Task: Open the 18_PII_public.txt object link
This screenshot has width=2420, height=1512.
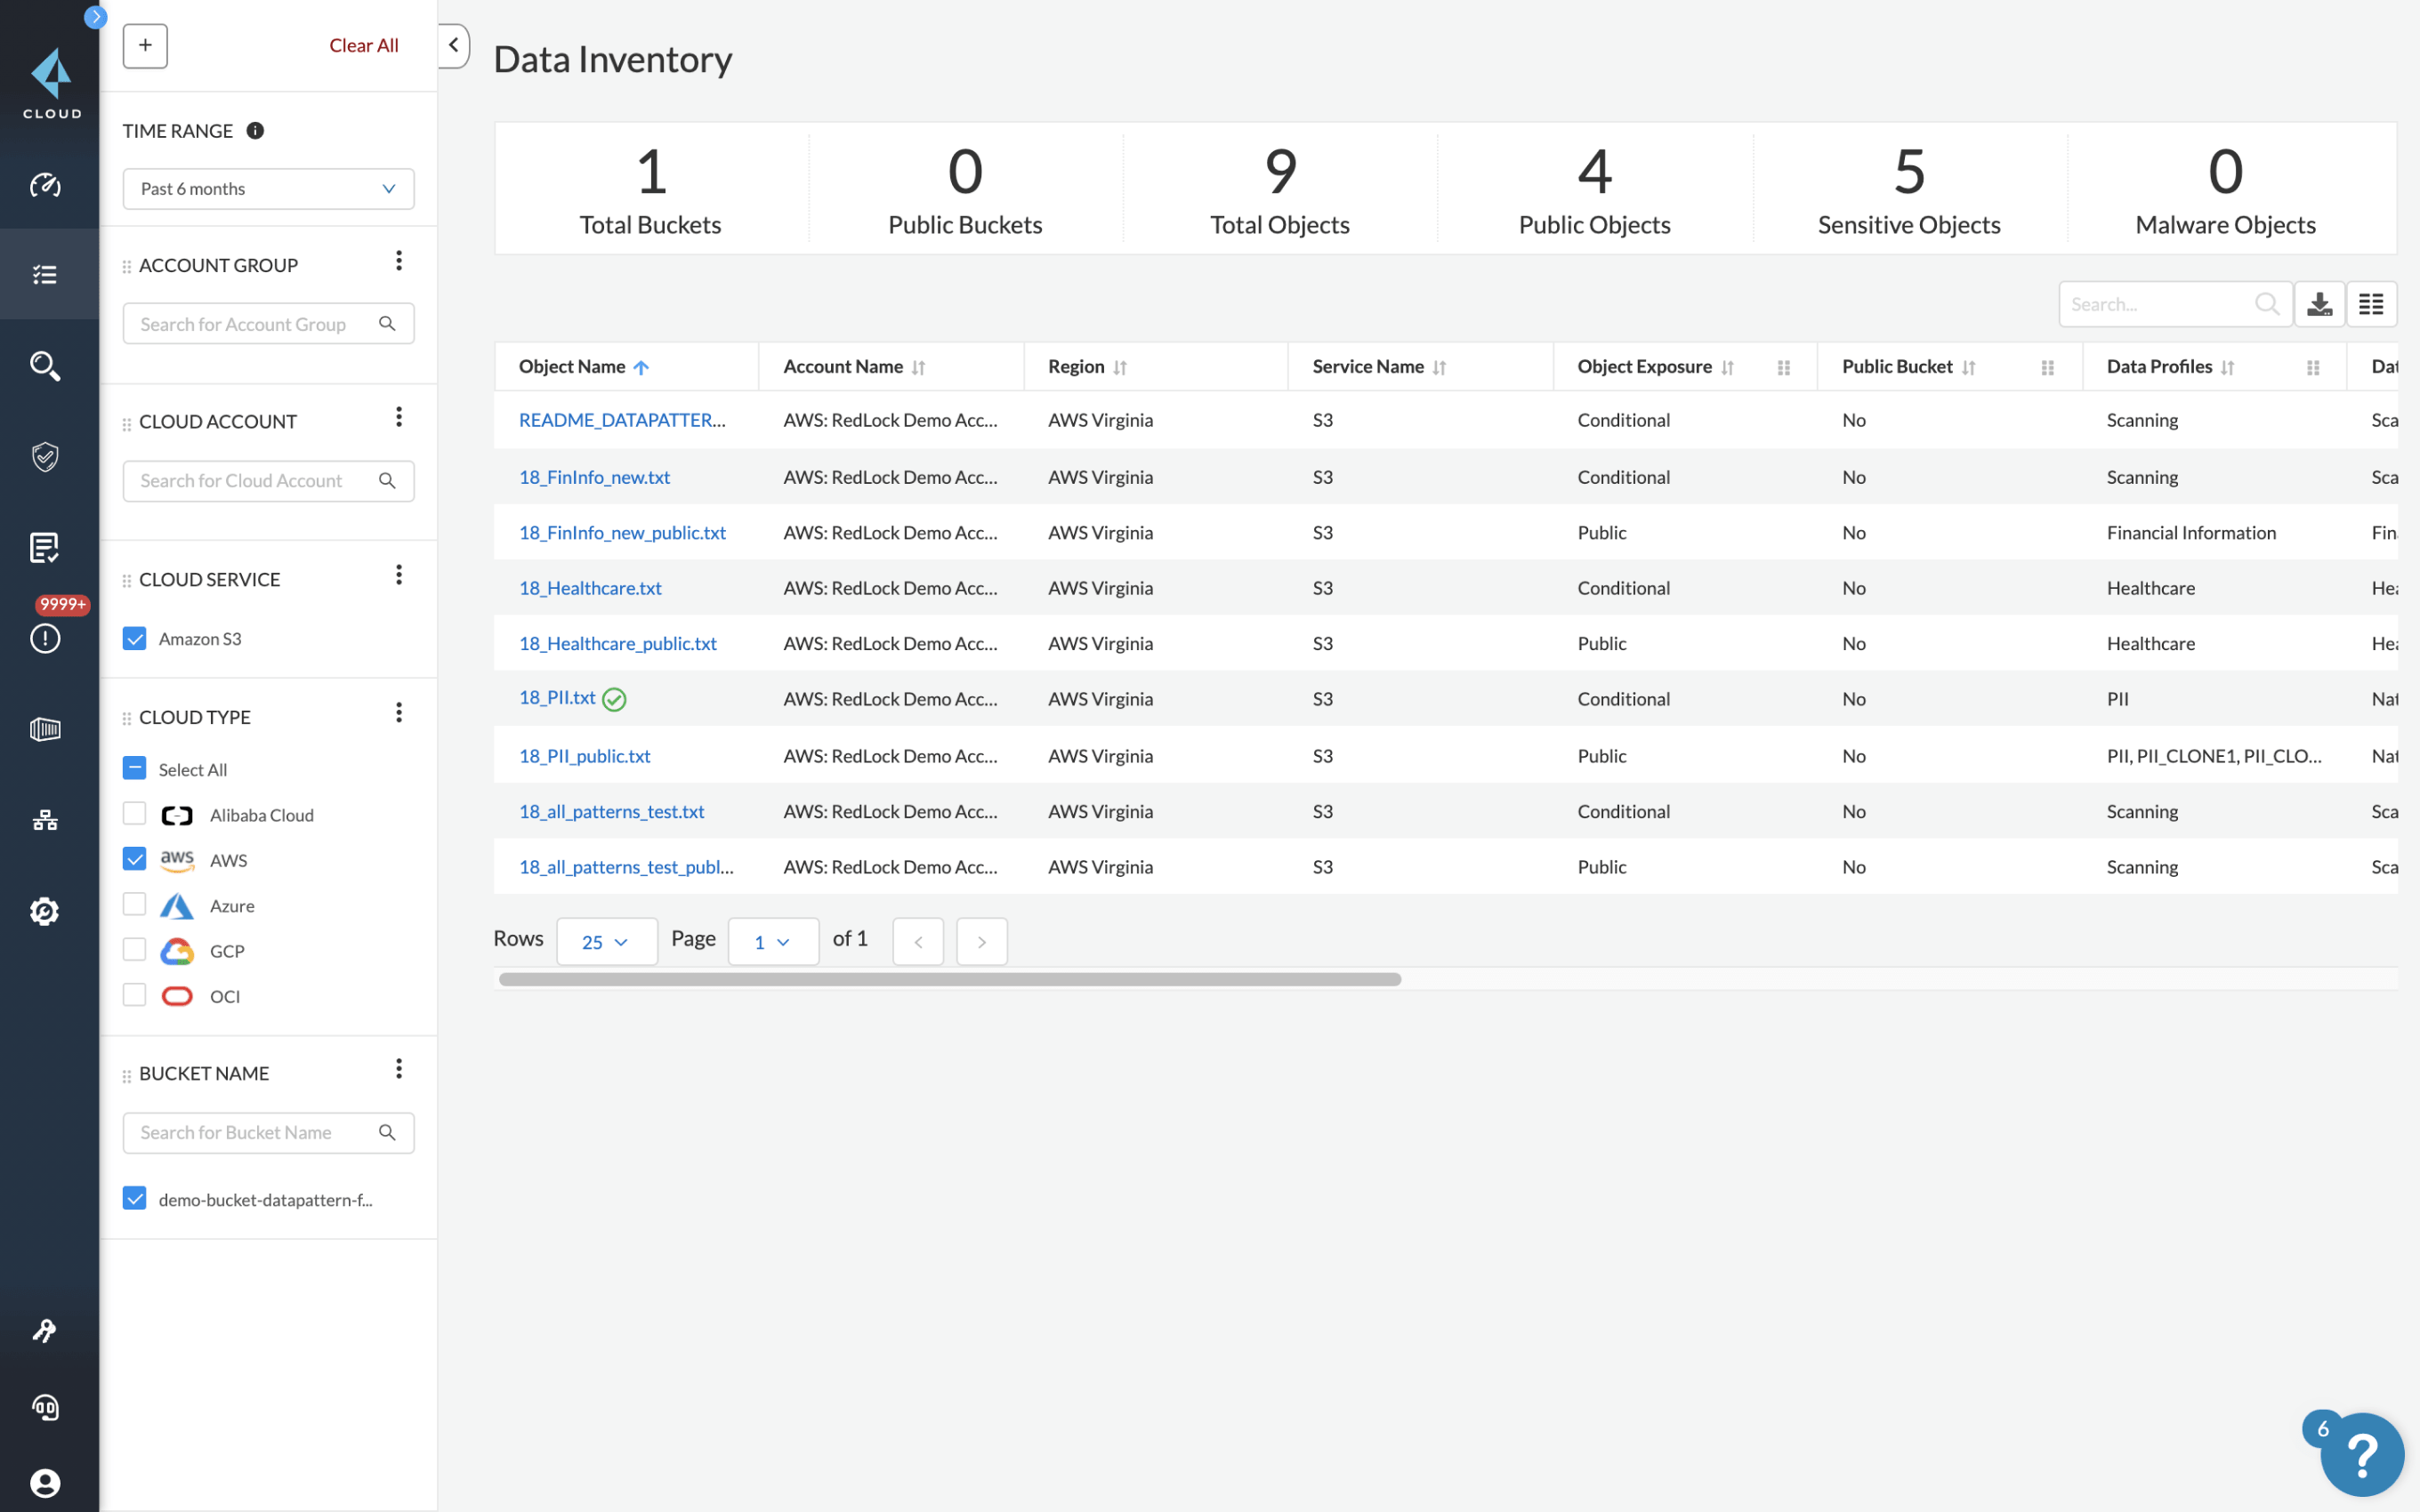Action: (585, 754)
